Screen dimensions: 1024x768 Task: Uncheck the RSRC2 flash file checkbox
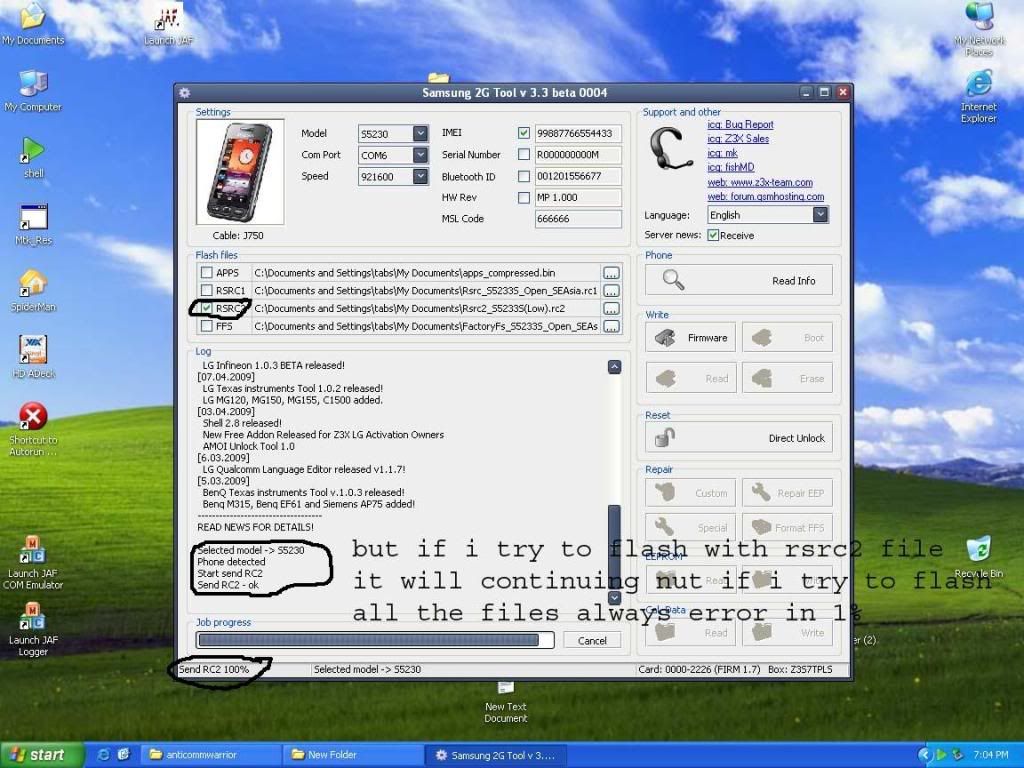(x=207, y=308)
